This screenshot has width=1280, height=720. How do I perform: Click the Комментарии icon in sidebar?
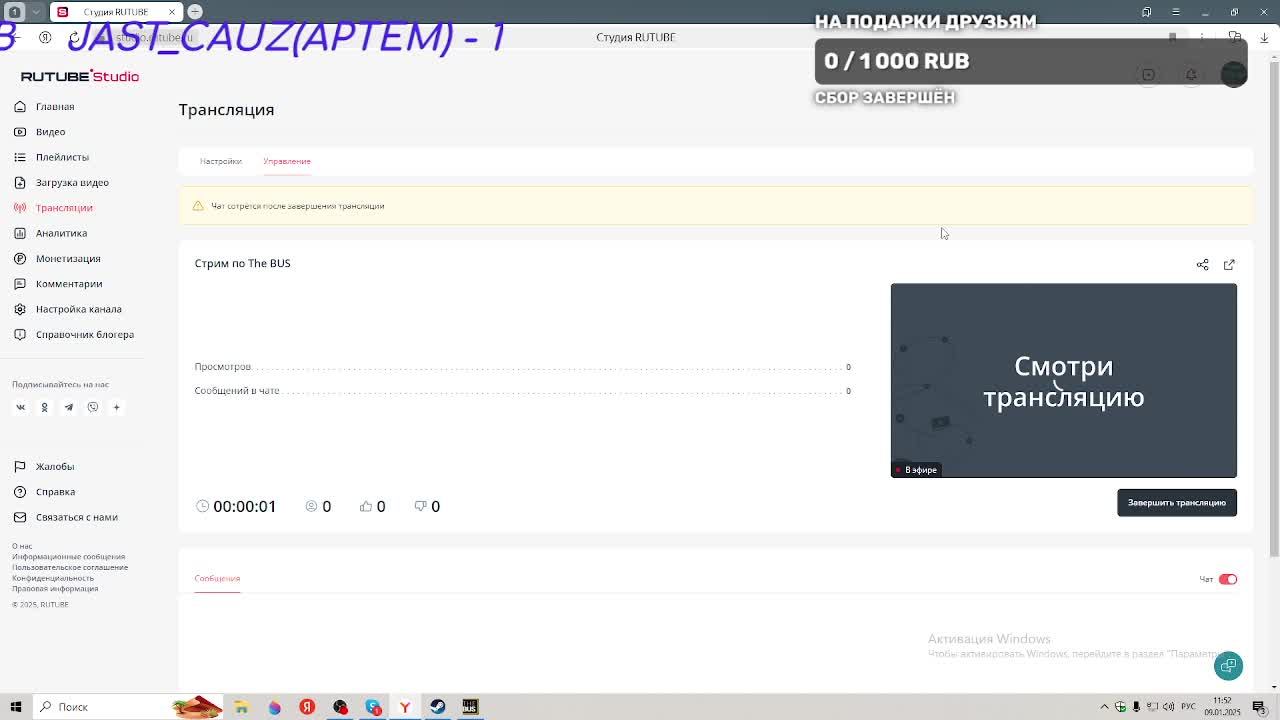pyautogui.click(x=19, y=284)
